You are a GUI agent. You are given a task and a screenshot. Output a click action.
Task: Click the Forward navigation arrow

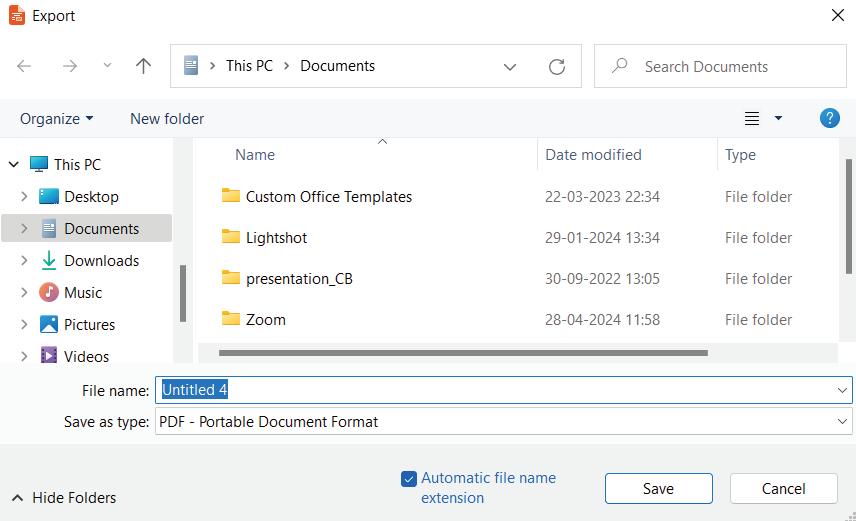pos(70,66)
